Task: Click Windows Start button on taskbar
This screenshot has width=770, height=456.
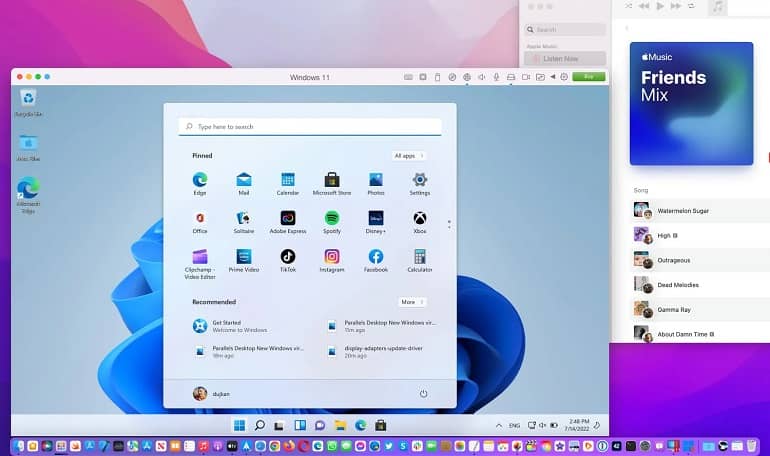Action: coord(240,425)
